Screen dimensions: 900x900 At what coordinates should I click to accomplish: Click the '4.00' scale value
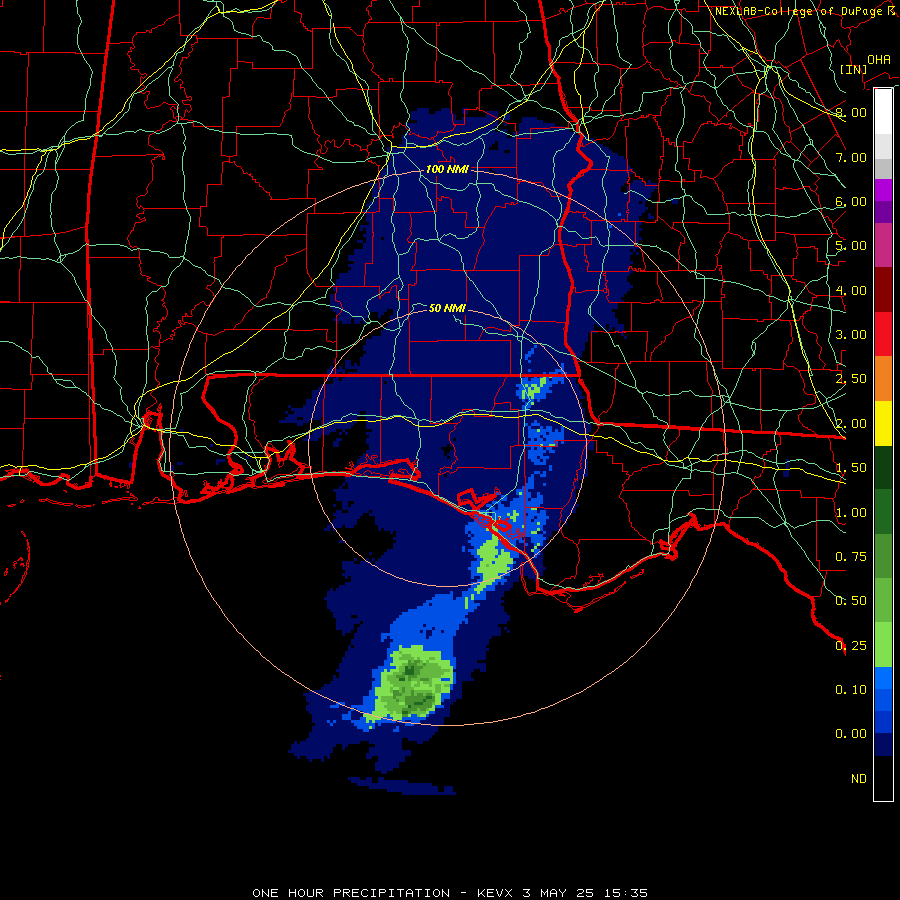851,290
